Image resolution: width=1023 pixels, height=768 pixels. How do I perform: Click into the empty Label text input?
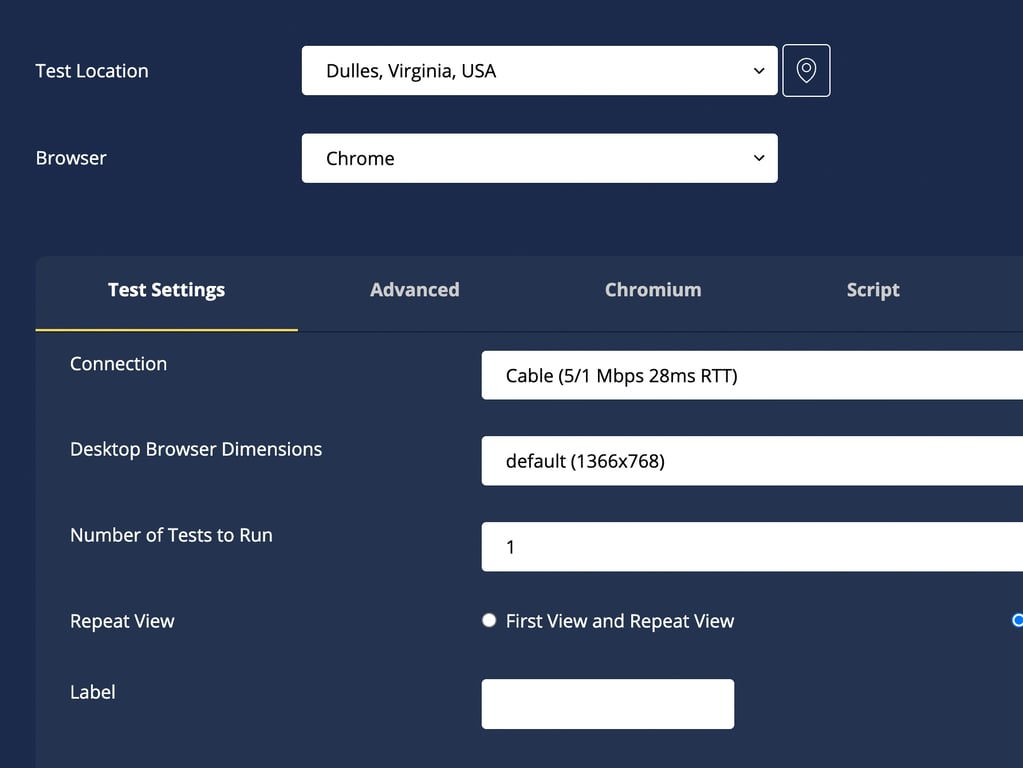pos(607,704)
